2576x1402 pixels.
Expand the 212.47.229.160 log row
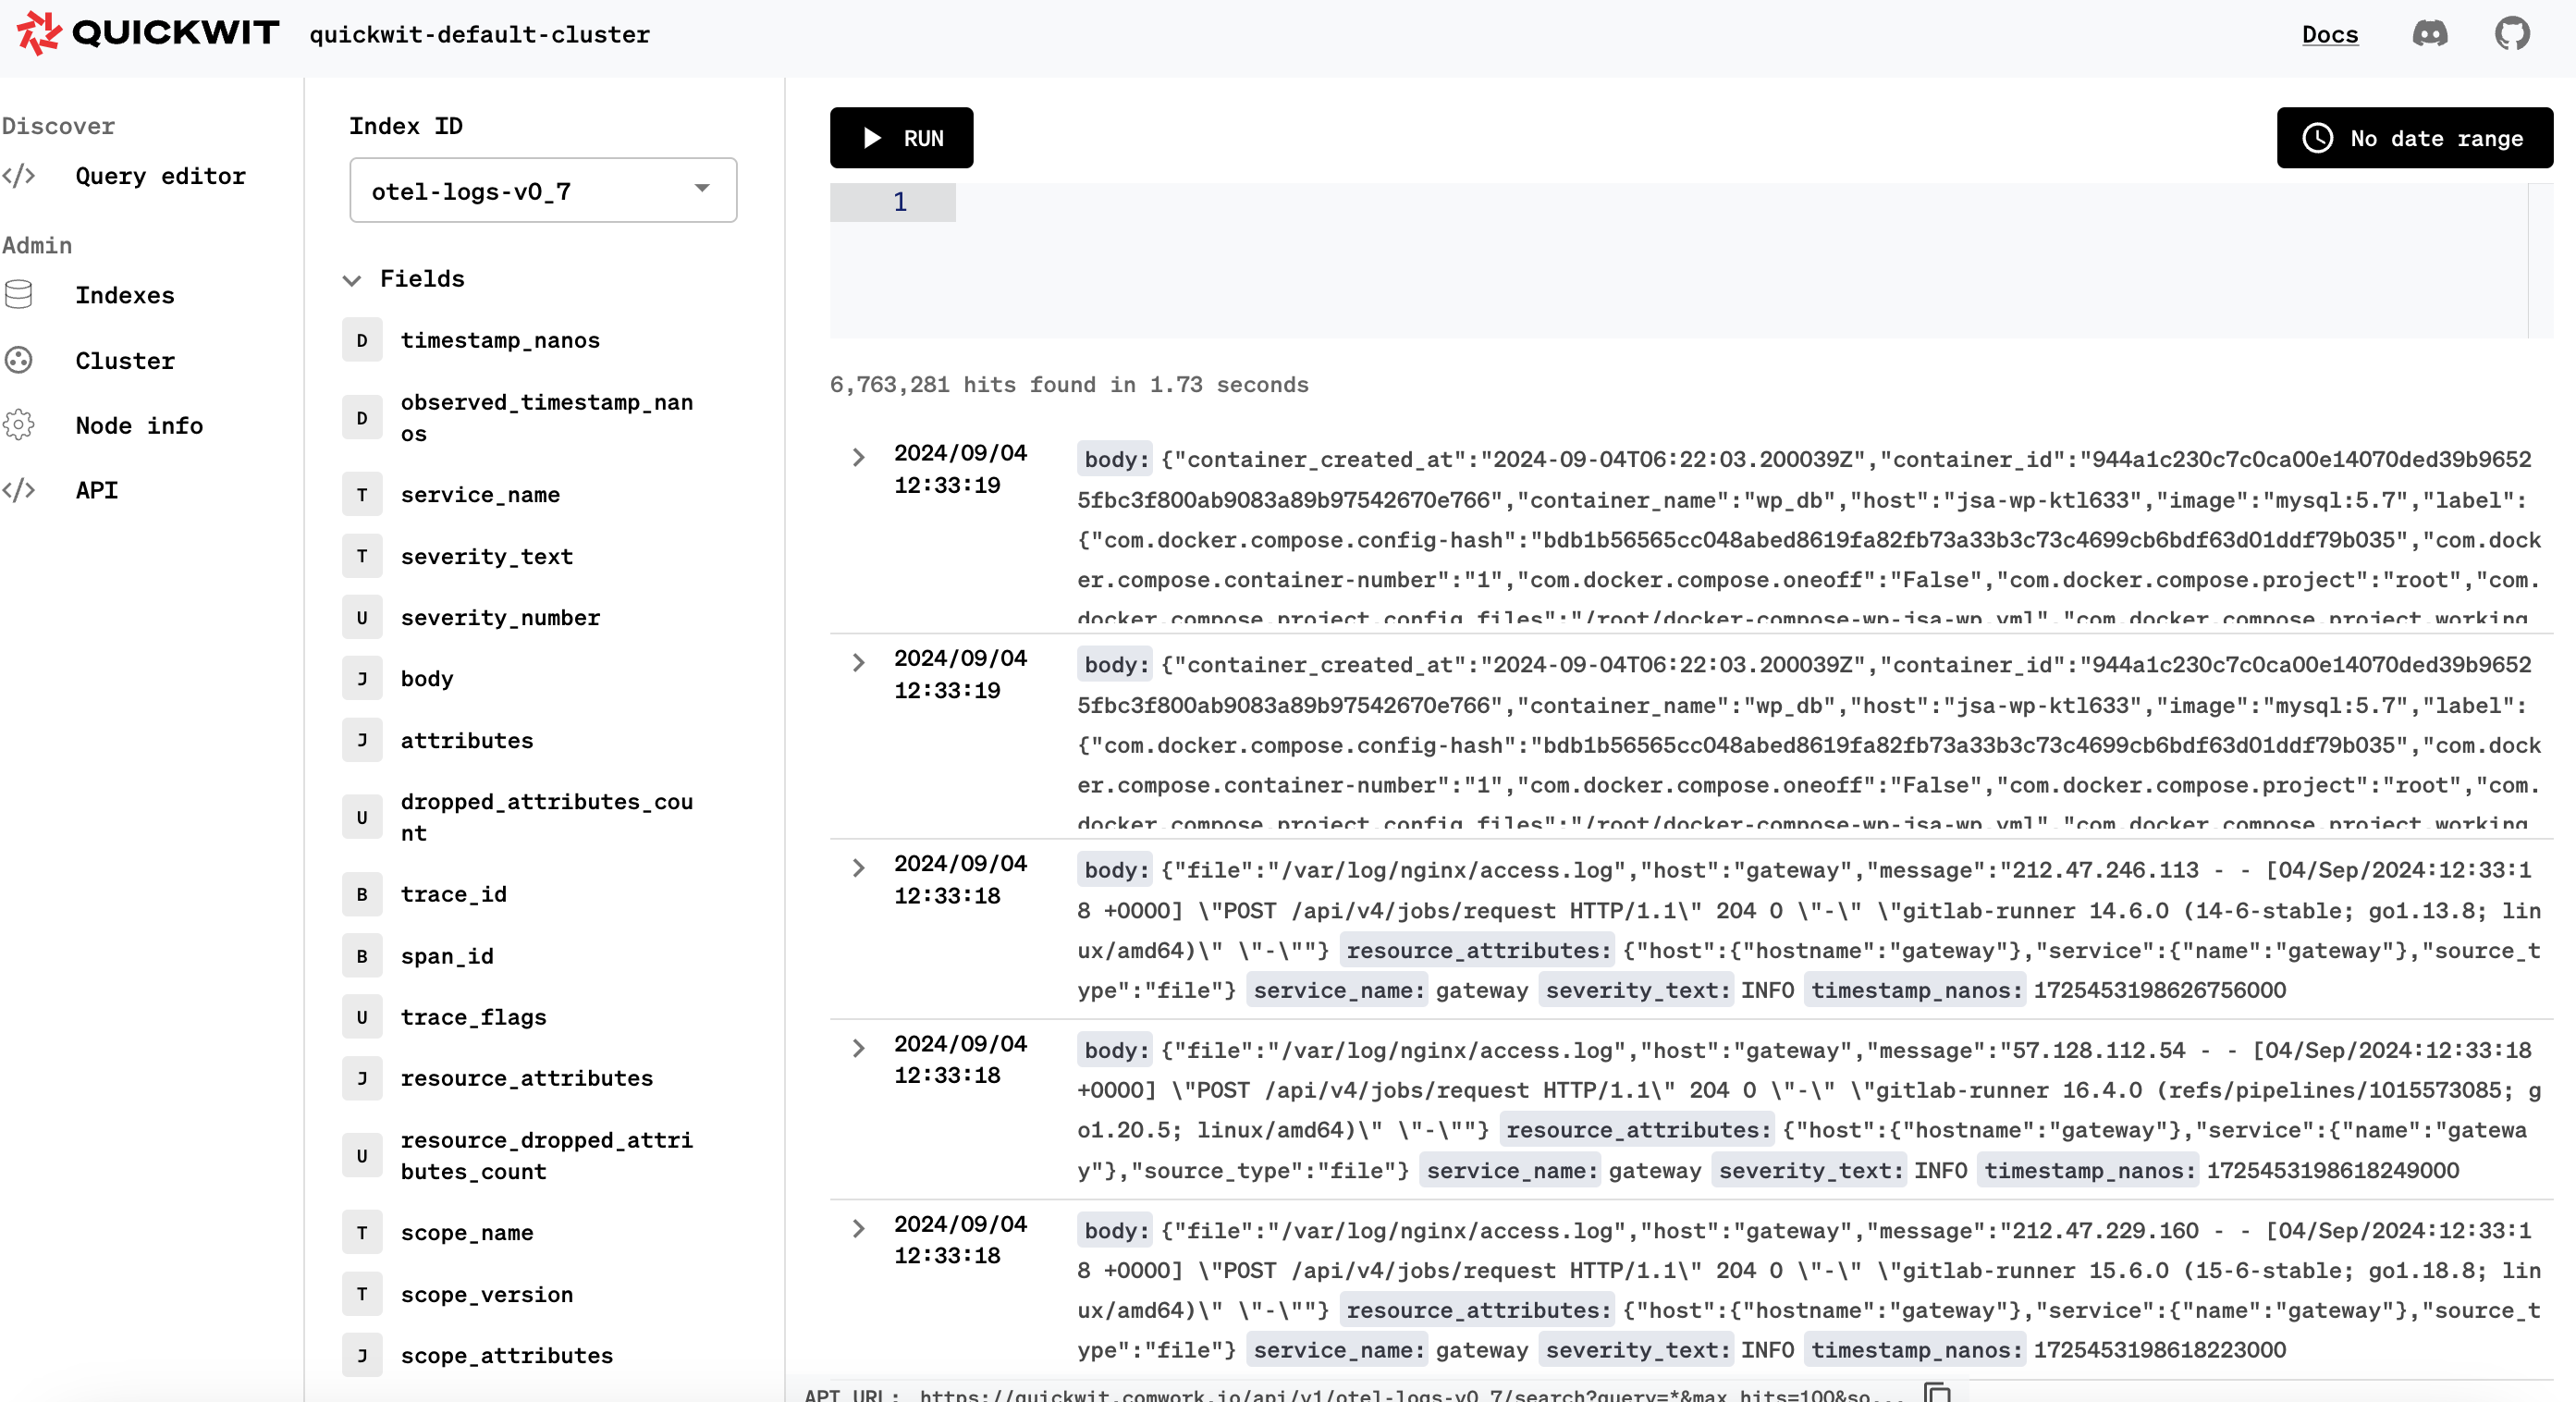(858, 1228)
